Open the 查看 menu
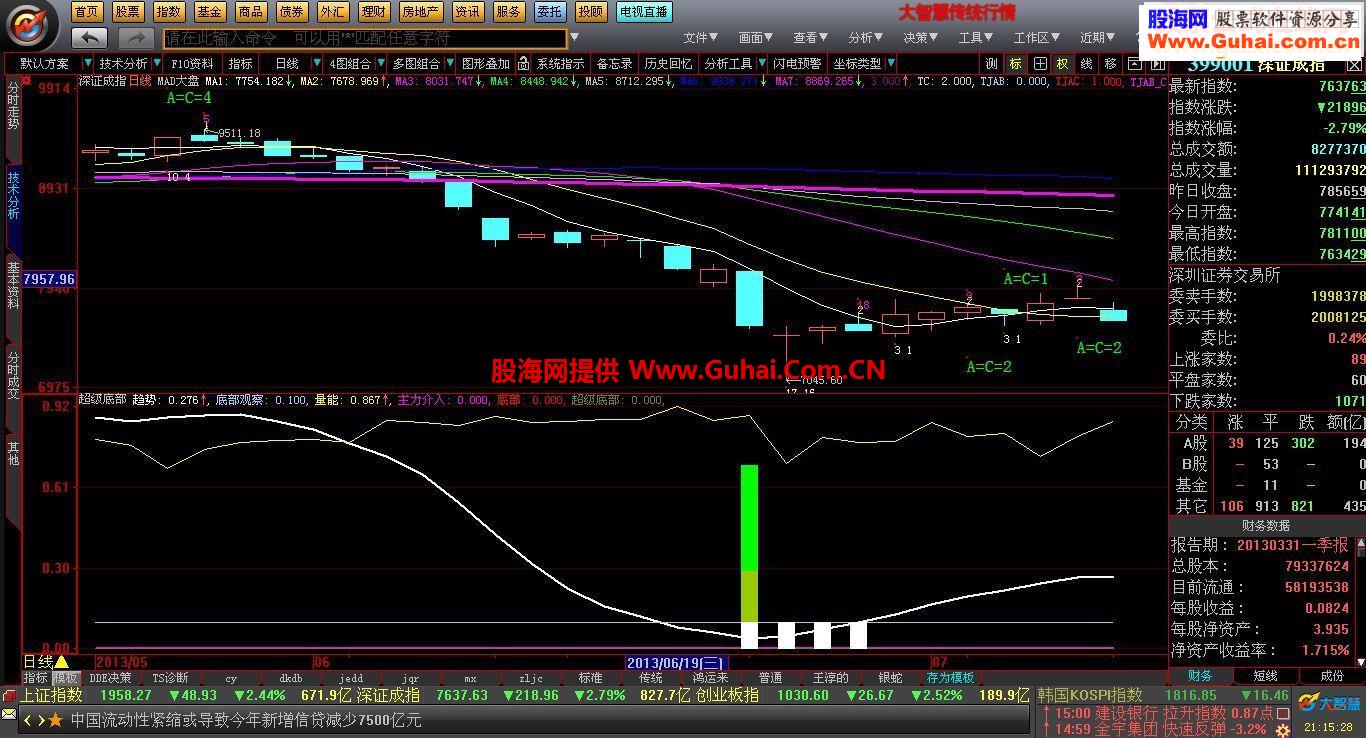 coord(810,38)
